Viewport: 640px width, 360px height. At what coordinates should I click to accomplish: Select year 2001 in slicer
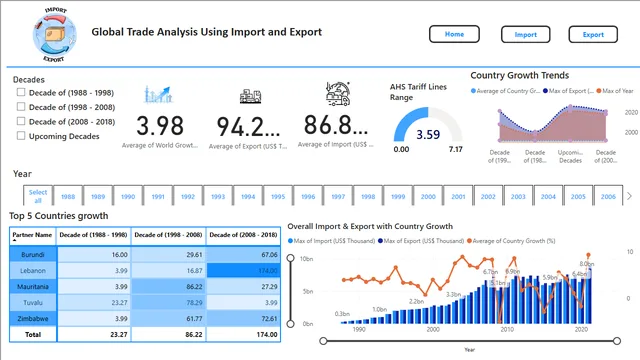click(458, 196)
